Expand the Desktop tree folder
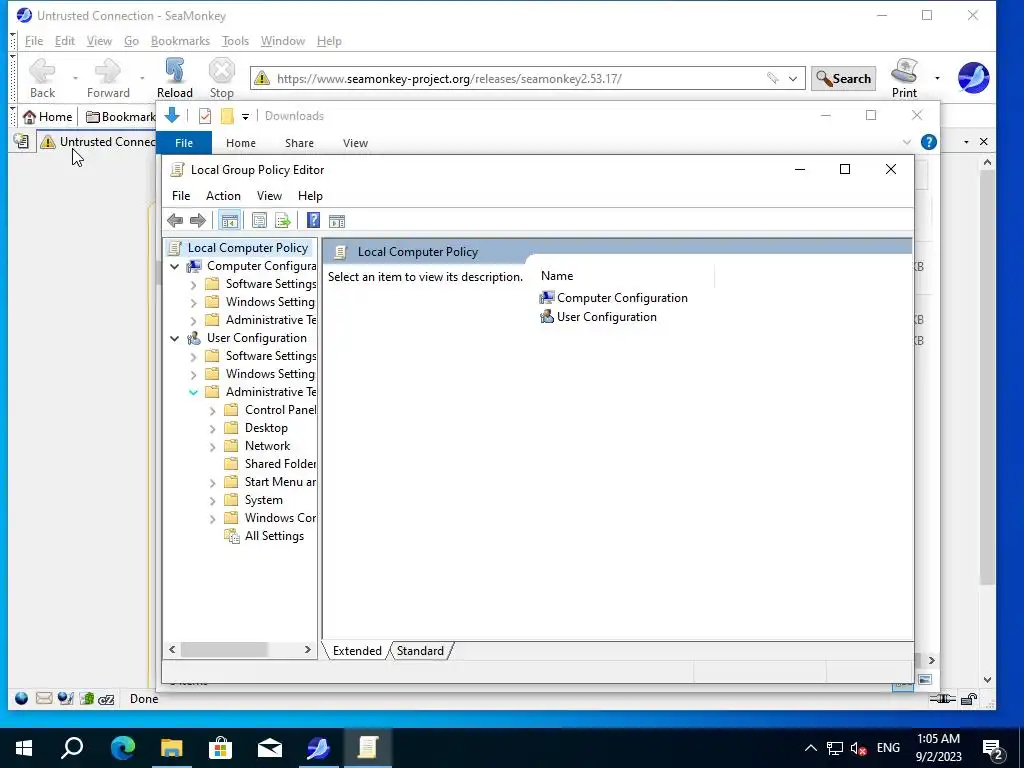 (212, 429)
